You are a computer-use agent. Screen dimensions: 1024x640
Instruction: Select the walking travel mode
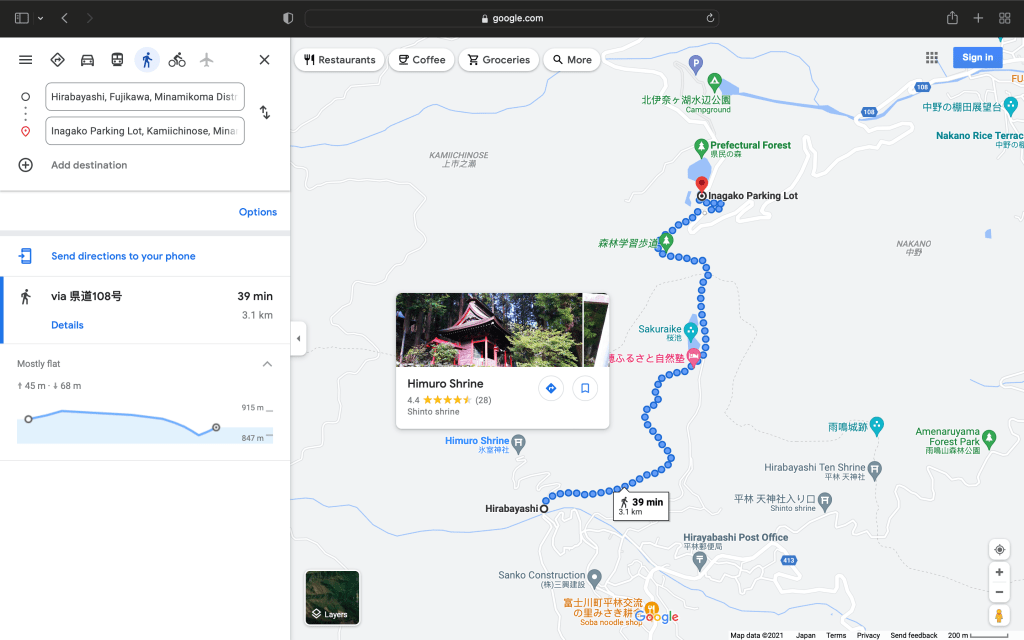[147, 60]
